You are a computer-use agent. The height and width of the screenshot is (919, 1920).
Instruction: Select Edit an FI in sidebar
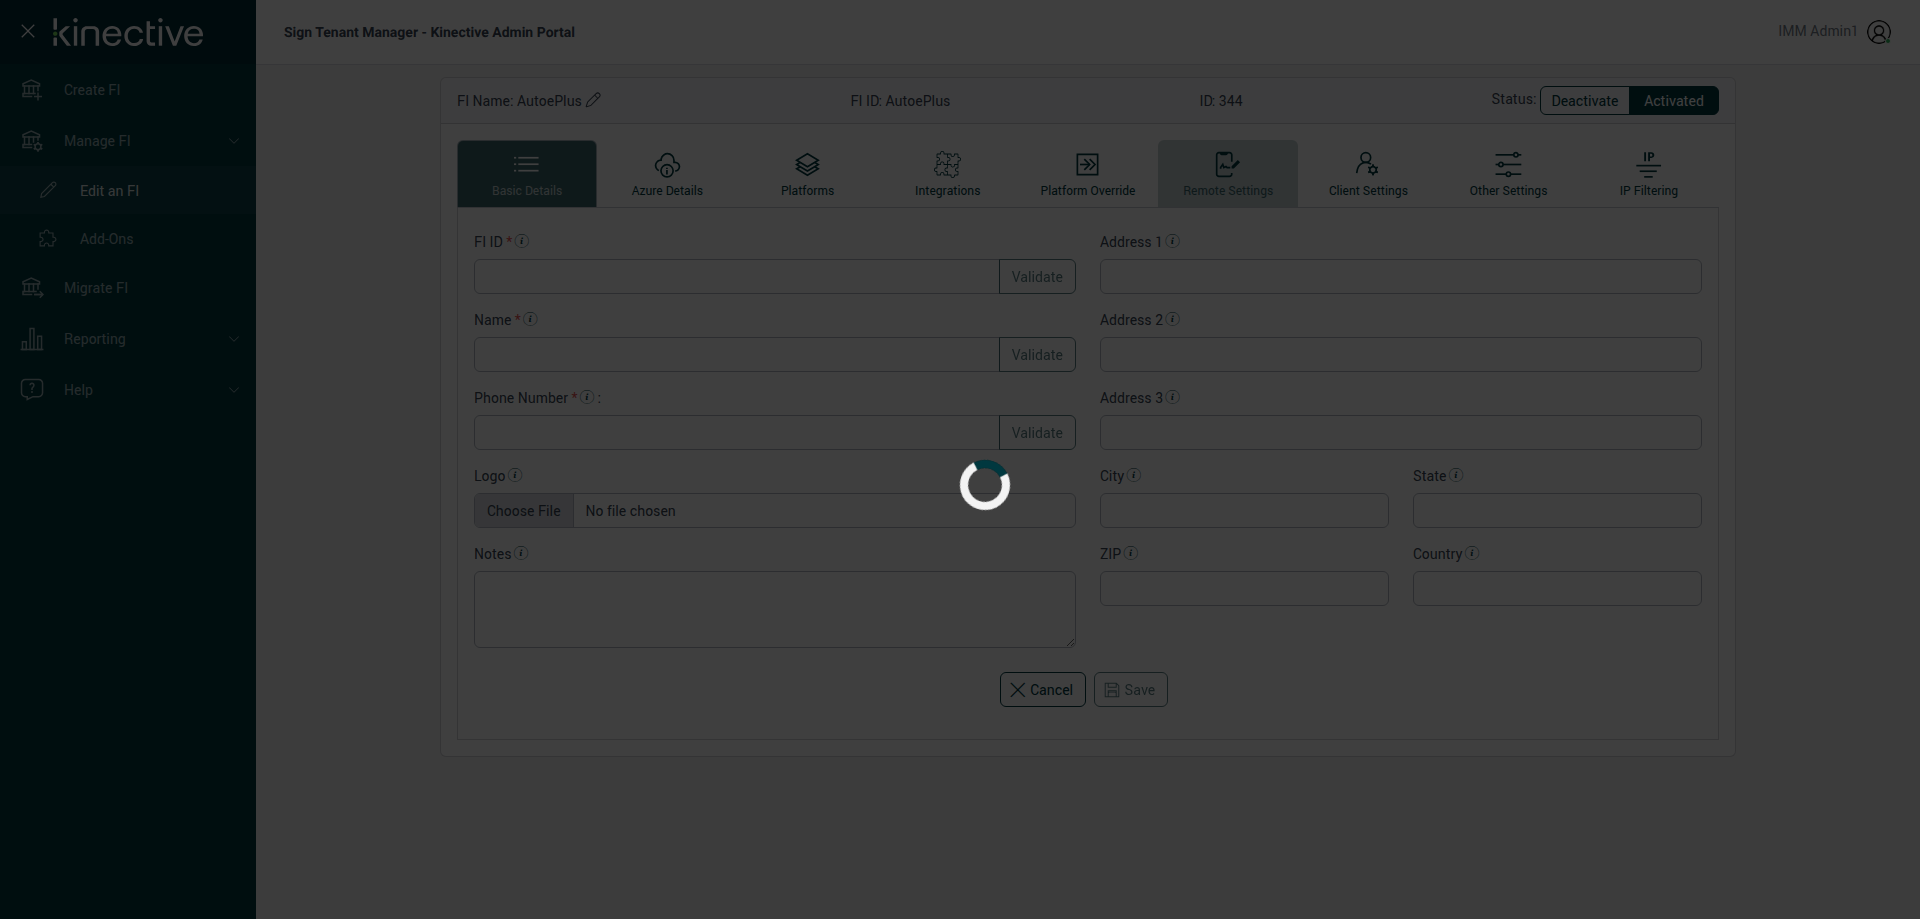(x=128, y=190)
